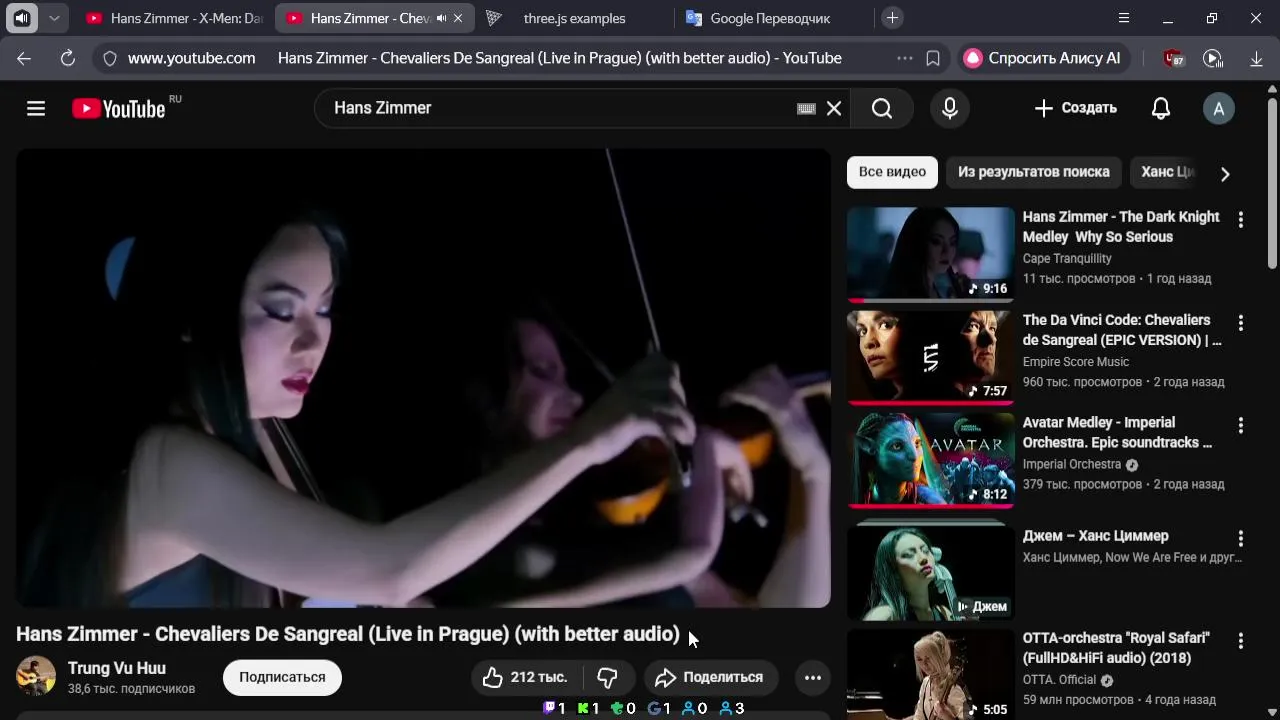Clear the Hans Zimmer search text
The height and width of the screenshot is (720, 1280).
click(x=834, y=108)
